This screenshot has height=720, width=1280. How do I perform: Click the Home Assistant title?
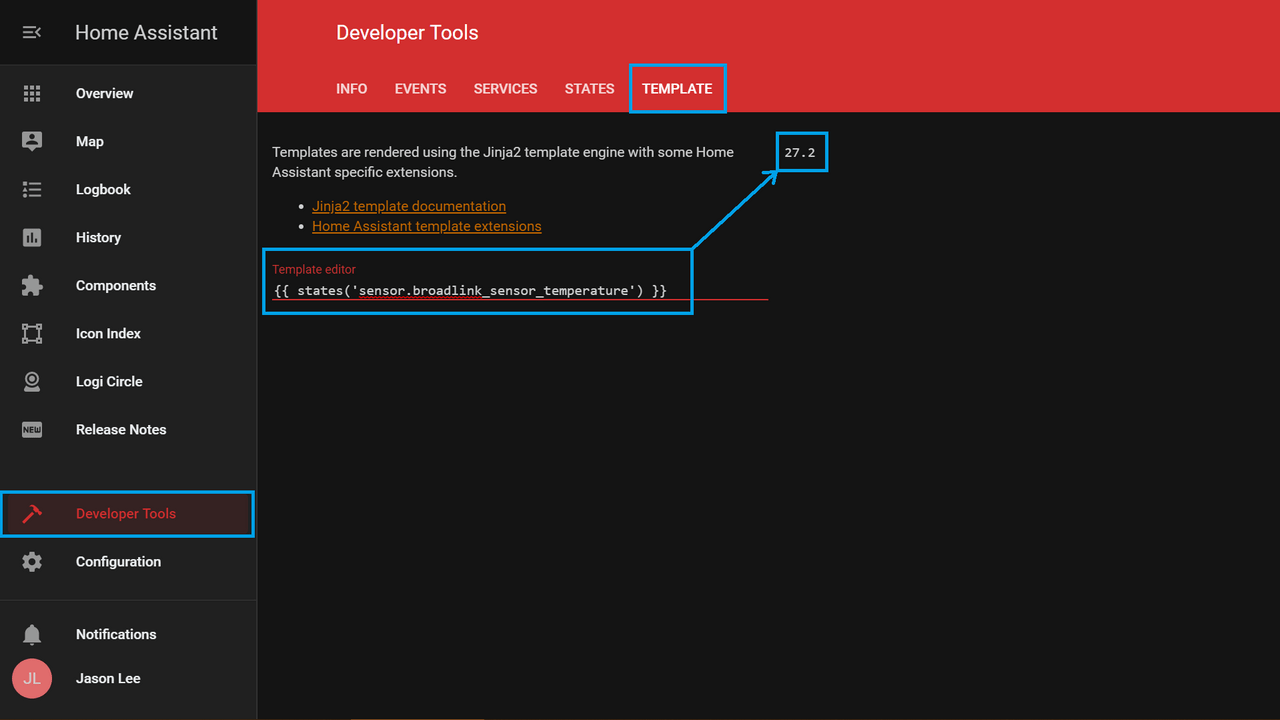[146, 33]
